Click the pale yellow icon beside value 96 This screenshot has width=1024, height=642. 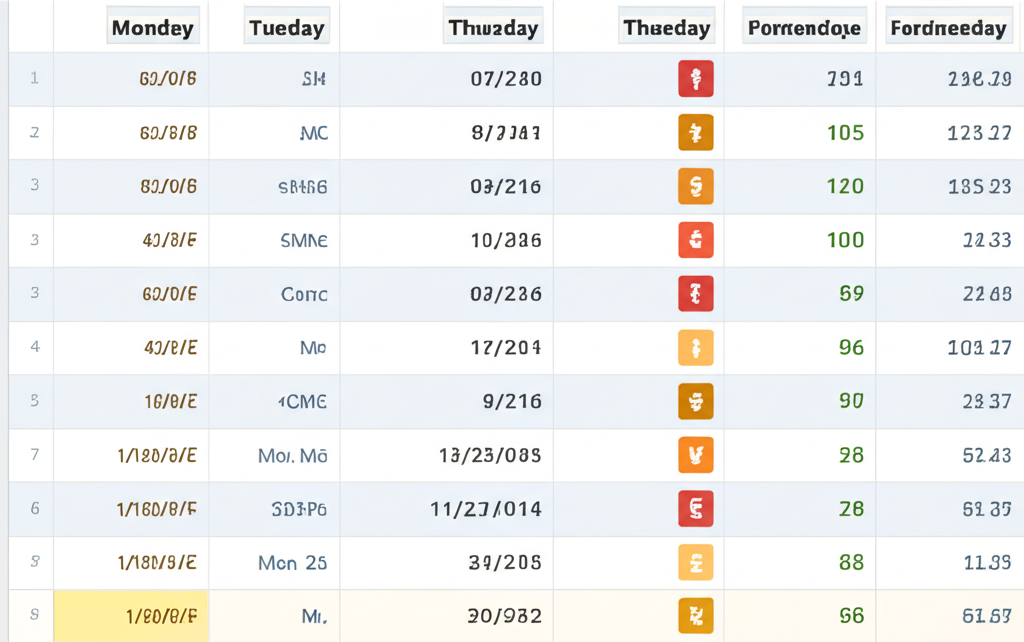tap(695, 348)
